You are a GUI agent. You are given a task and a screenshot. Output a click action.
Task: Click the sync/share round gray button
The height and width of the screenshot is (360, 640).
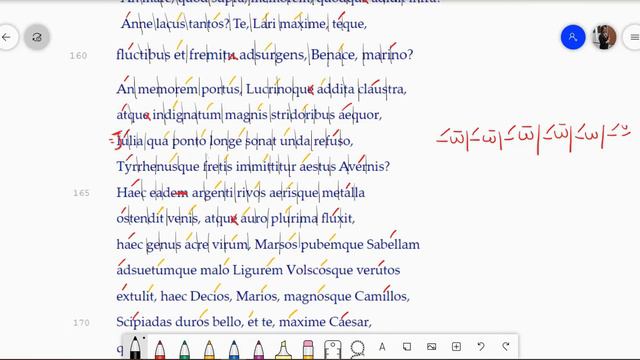click(x=37, y=37)
